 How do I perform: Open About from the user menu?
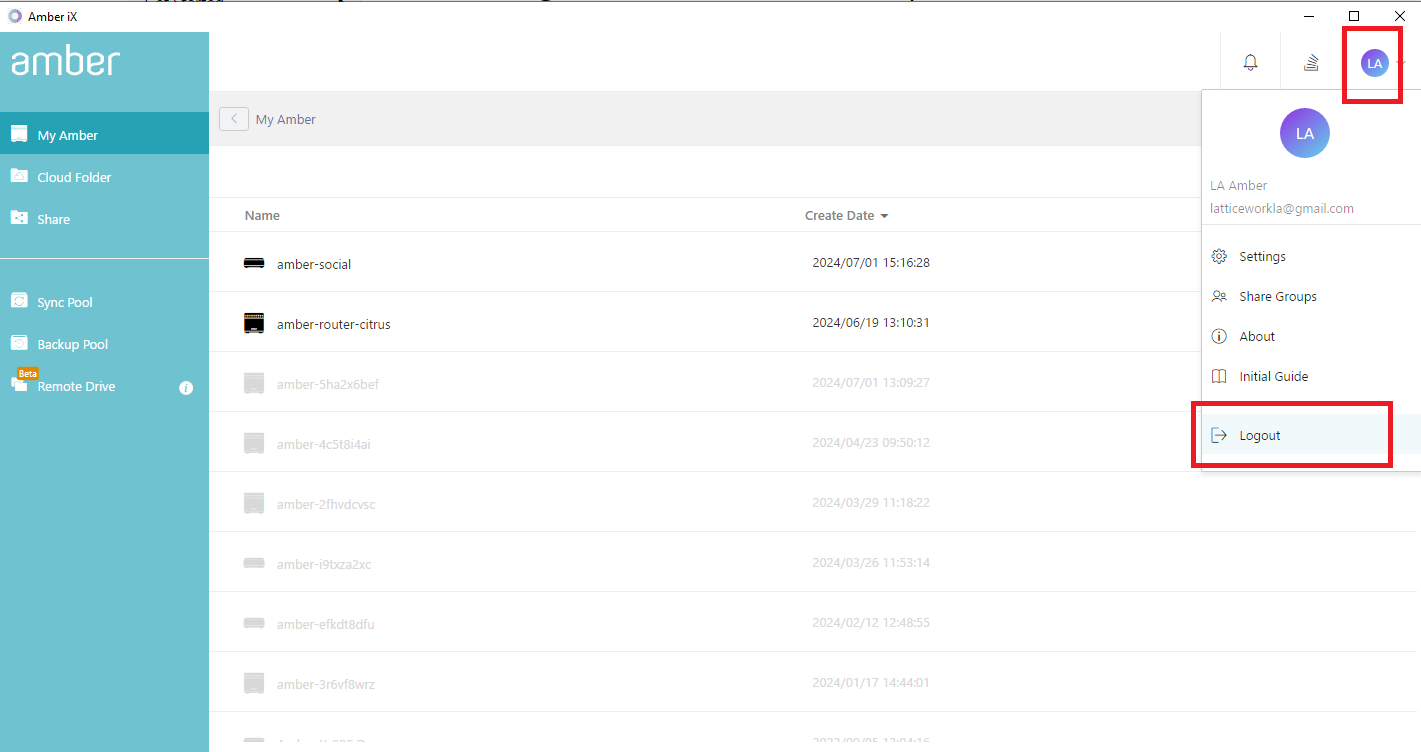[x=1311, y=336]
